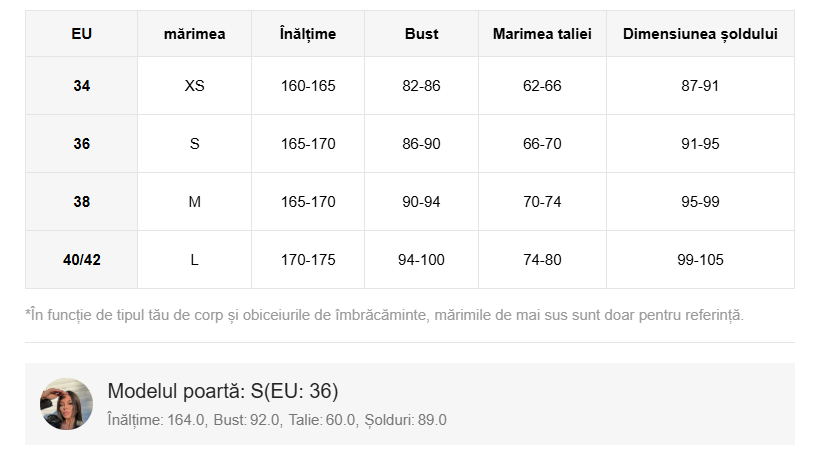This screenshot has width=827, height=463.
Task: Select the mărimea column header
Action: pyautogui.click(x=194, y=34)
